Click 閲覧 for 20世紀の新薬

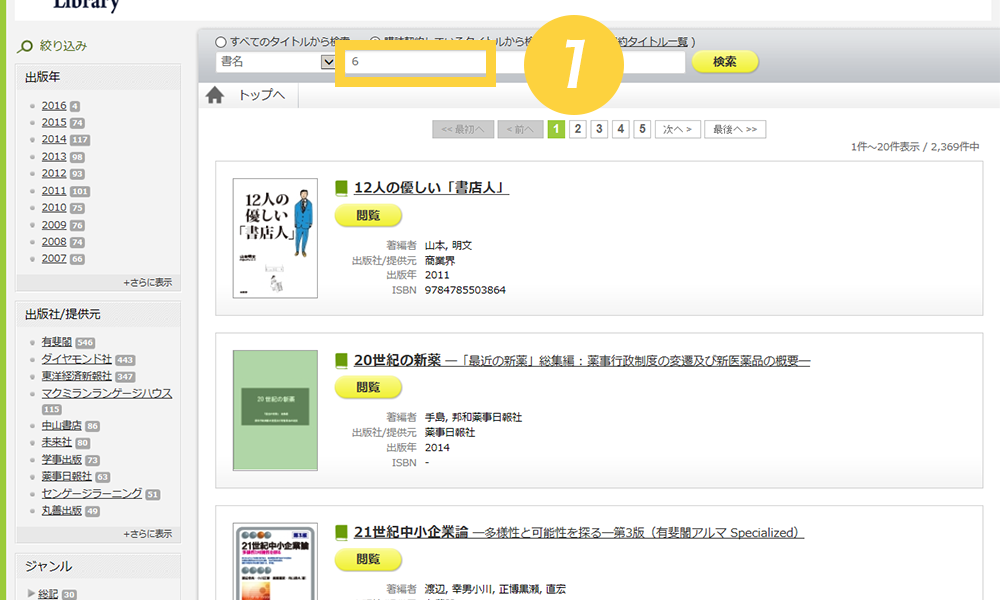[368, 387]
